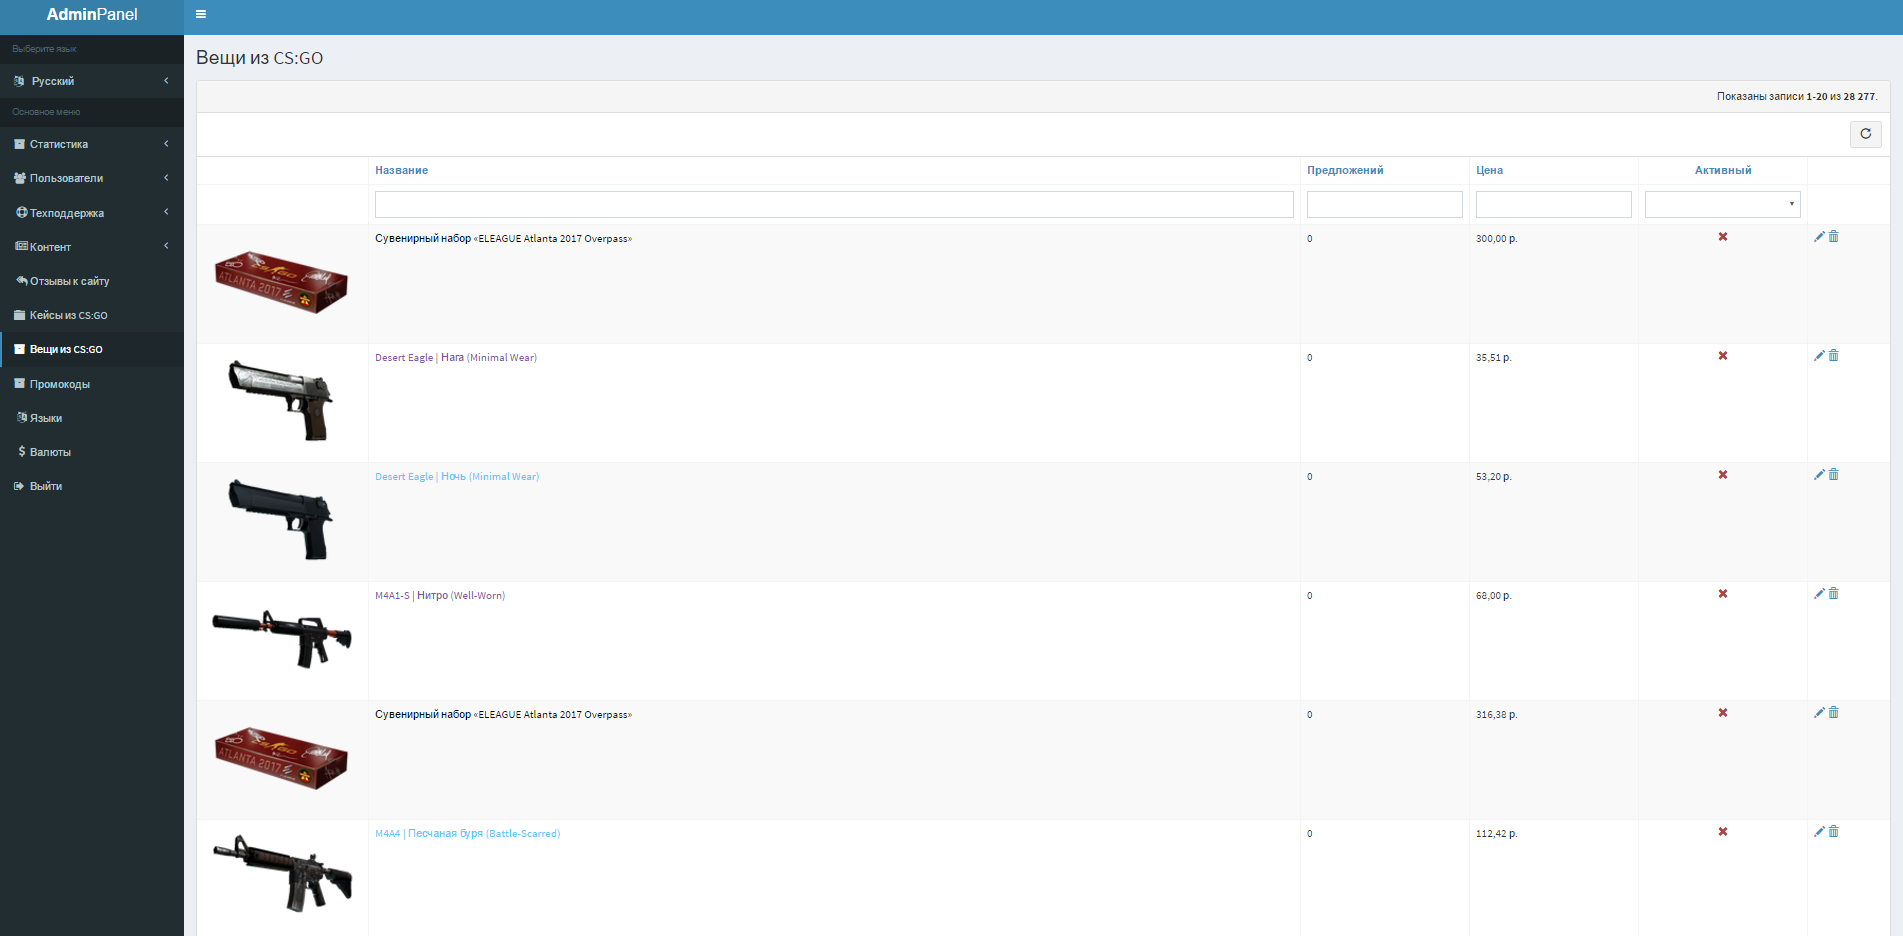Sort table by Предложений column
Viewport: 1903px width, 936px height.
click(1345, 170)
